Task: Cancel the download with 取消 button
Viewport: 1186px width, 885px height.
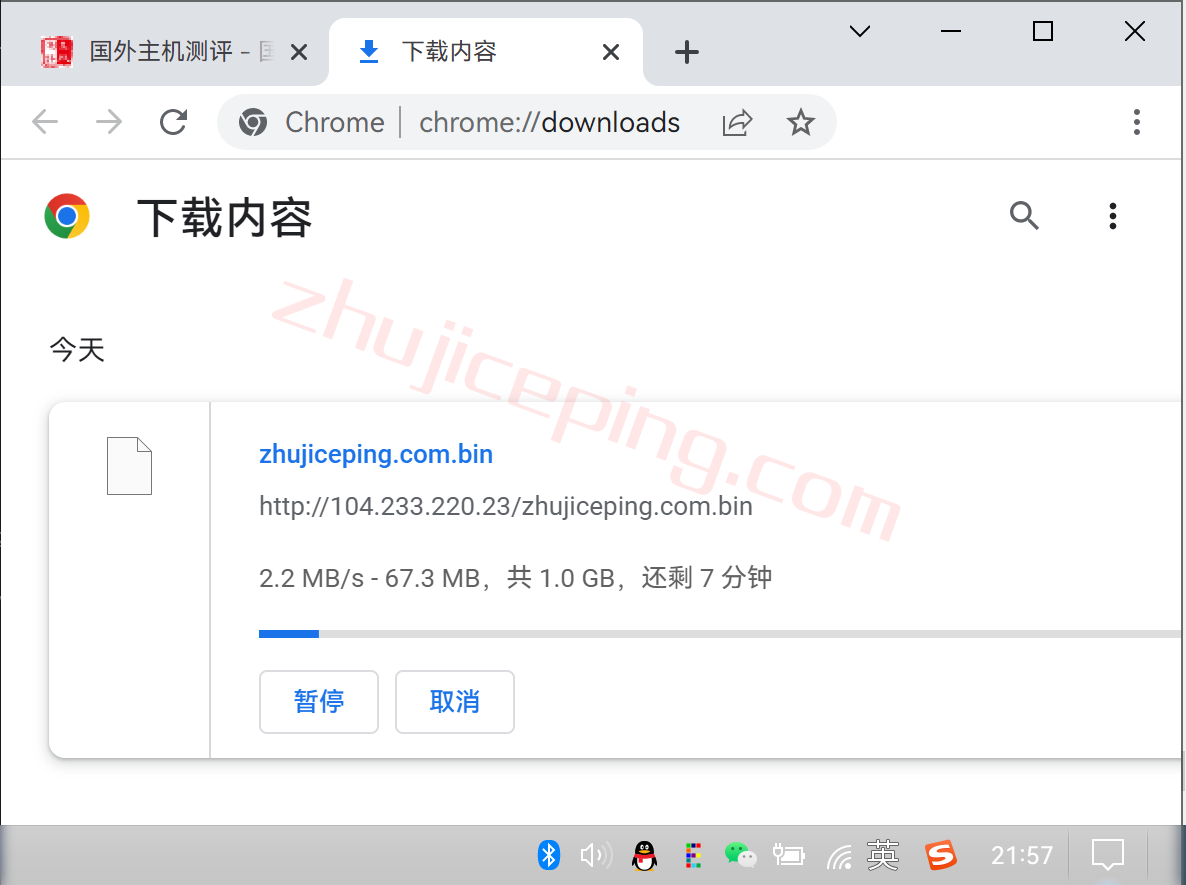Action: point(455,702)
